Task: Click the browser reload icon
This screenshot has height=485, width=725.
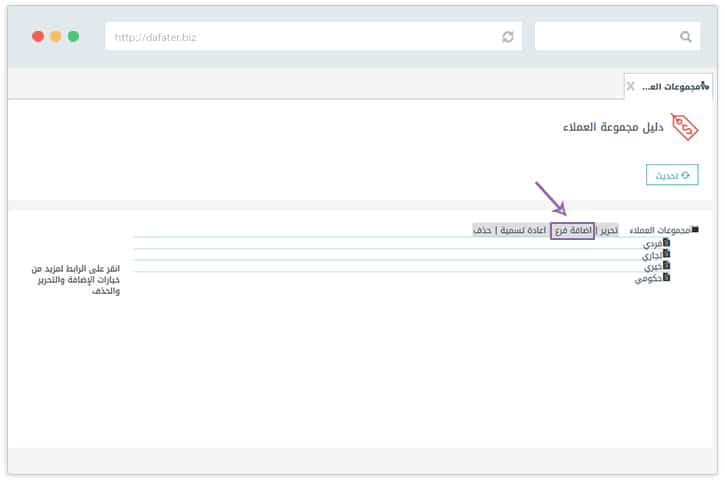Action: (508, 37)
